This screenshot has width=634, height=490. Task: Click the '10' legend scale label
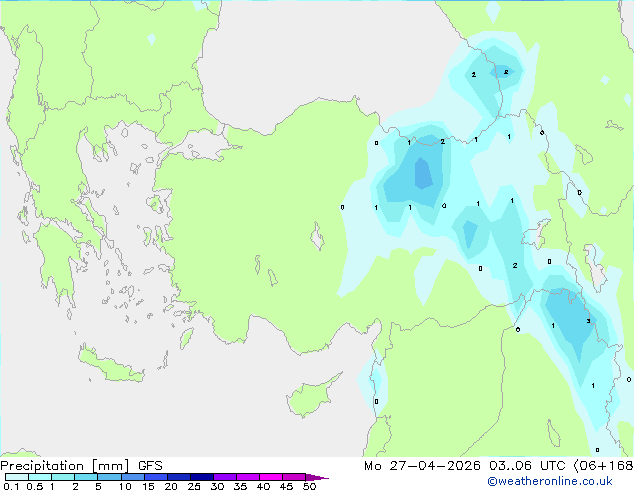point(125,486)
